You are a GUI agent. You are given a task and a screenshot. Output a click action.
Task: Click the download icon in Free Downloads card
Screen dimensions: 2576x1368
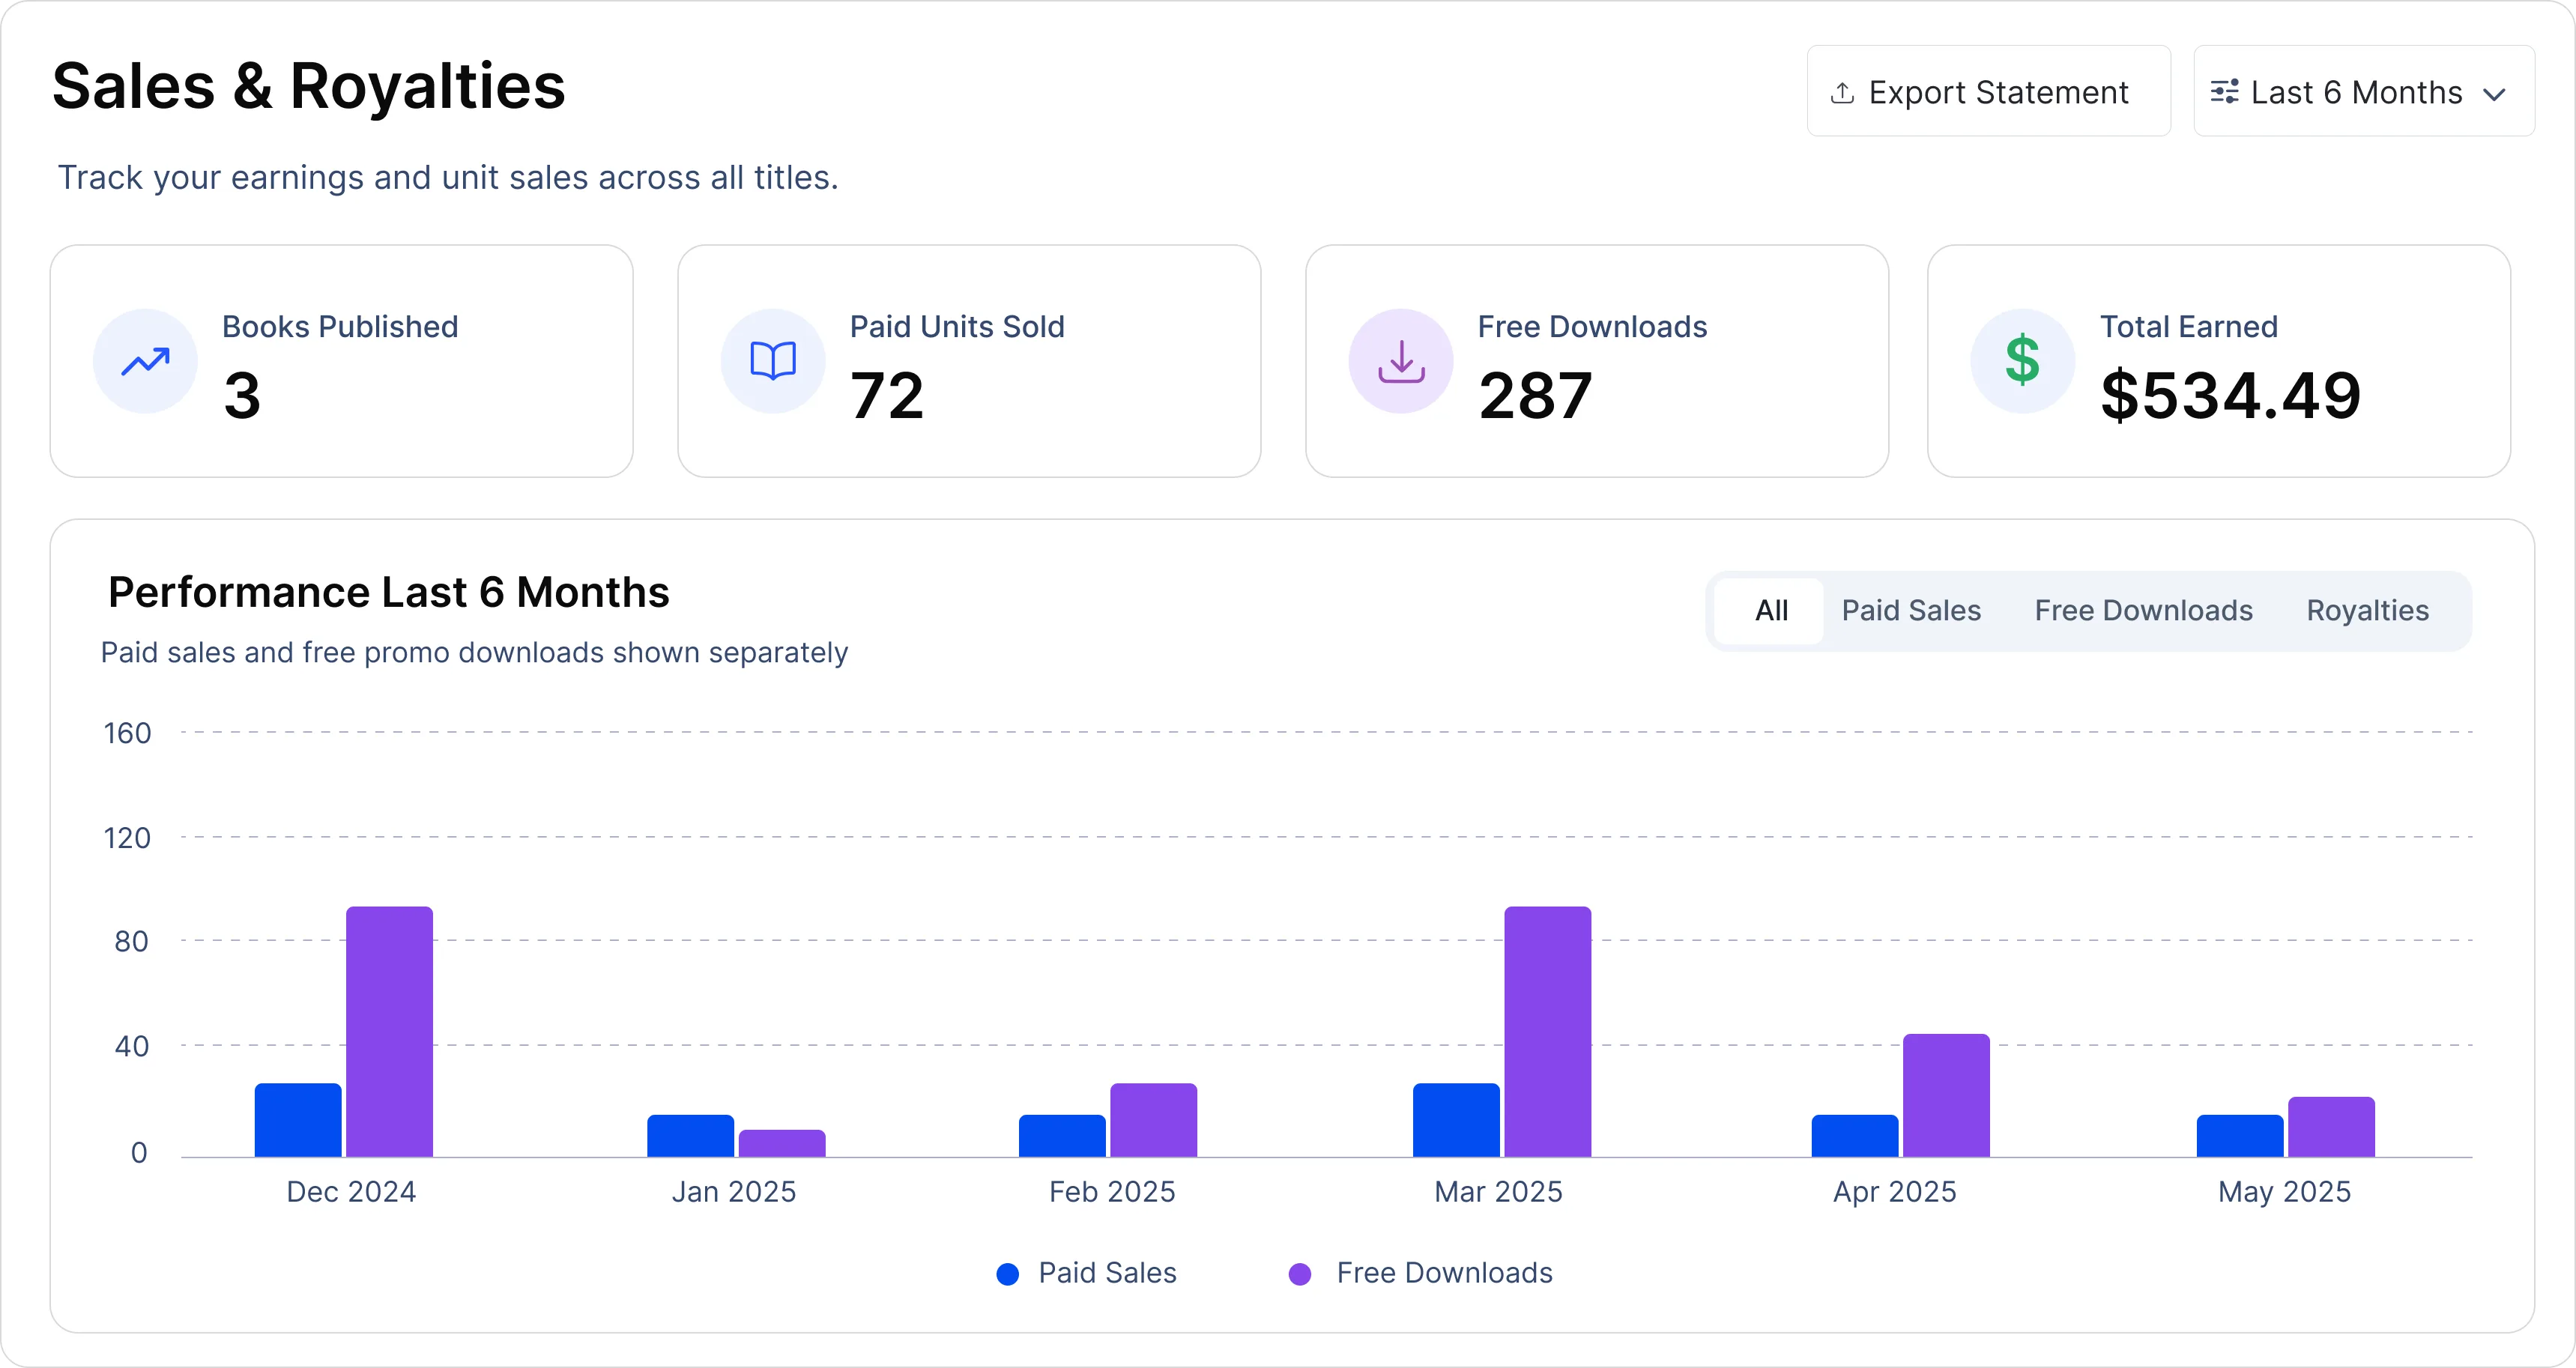pos(1401,361)
